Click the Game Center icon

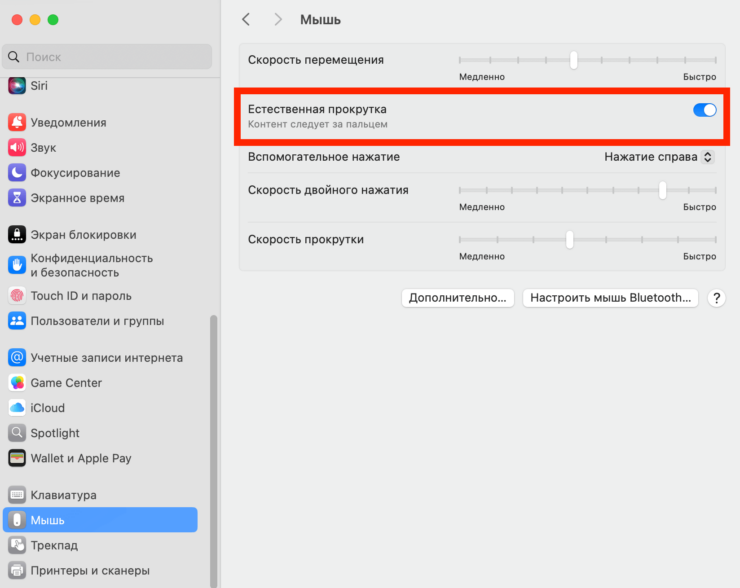point(17,383)
